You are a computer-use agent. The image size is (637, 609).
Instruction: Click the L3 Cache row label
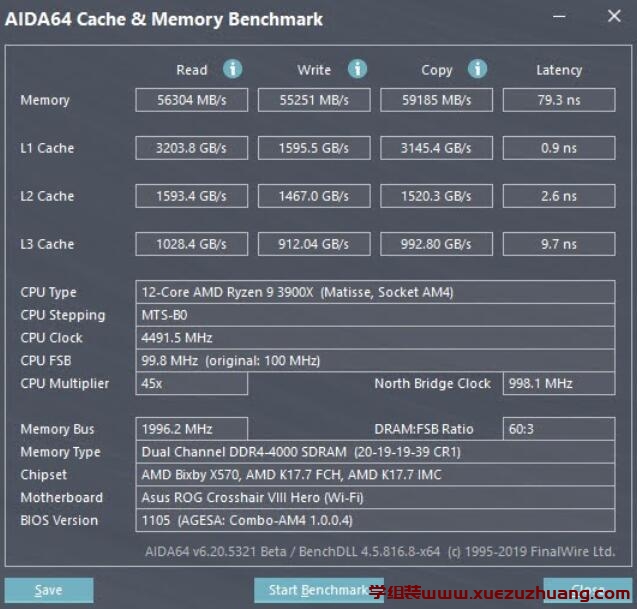pyautogui.click(x=47, y=244)
